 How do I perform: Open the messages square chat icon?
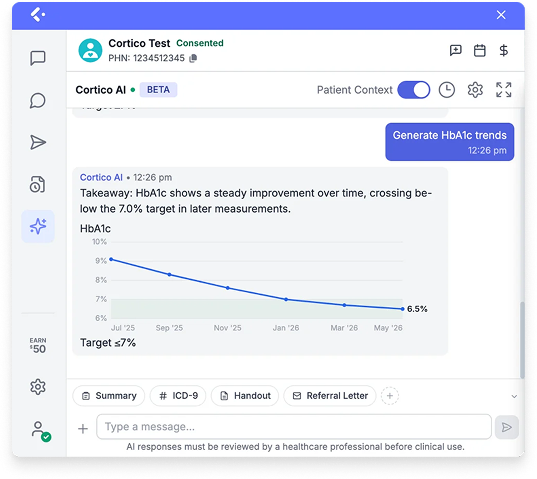point(38,58)
